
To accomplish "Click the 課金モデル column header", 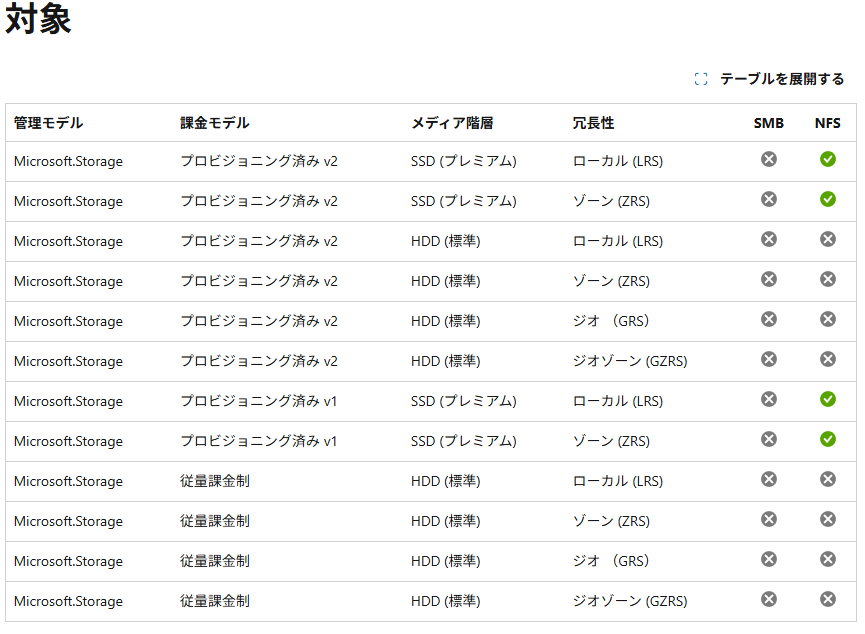I will coord(215,123).
